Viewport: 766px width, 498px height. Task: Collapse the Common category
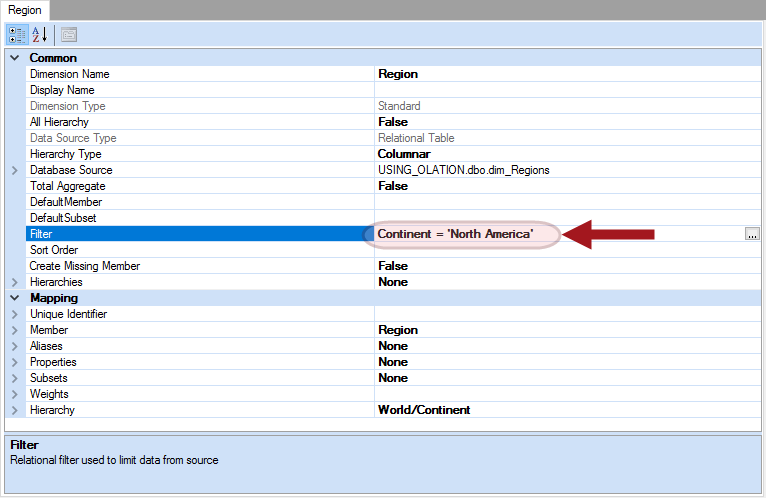pyautogui.click(x=14, y=58)
